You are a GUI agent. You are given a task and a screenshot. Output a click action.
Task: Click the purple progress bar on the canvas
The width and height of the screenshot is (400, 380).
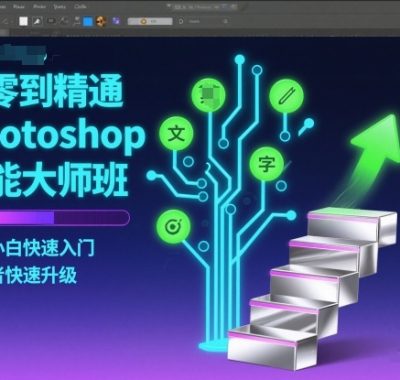(64, 218)
